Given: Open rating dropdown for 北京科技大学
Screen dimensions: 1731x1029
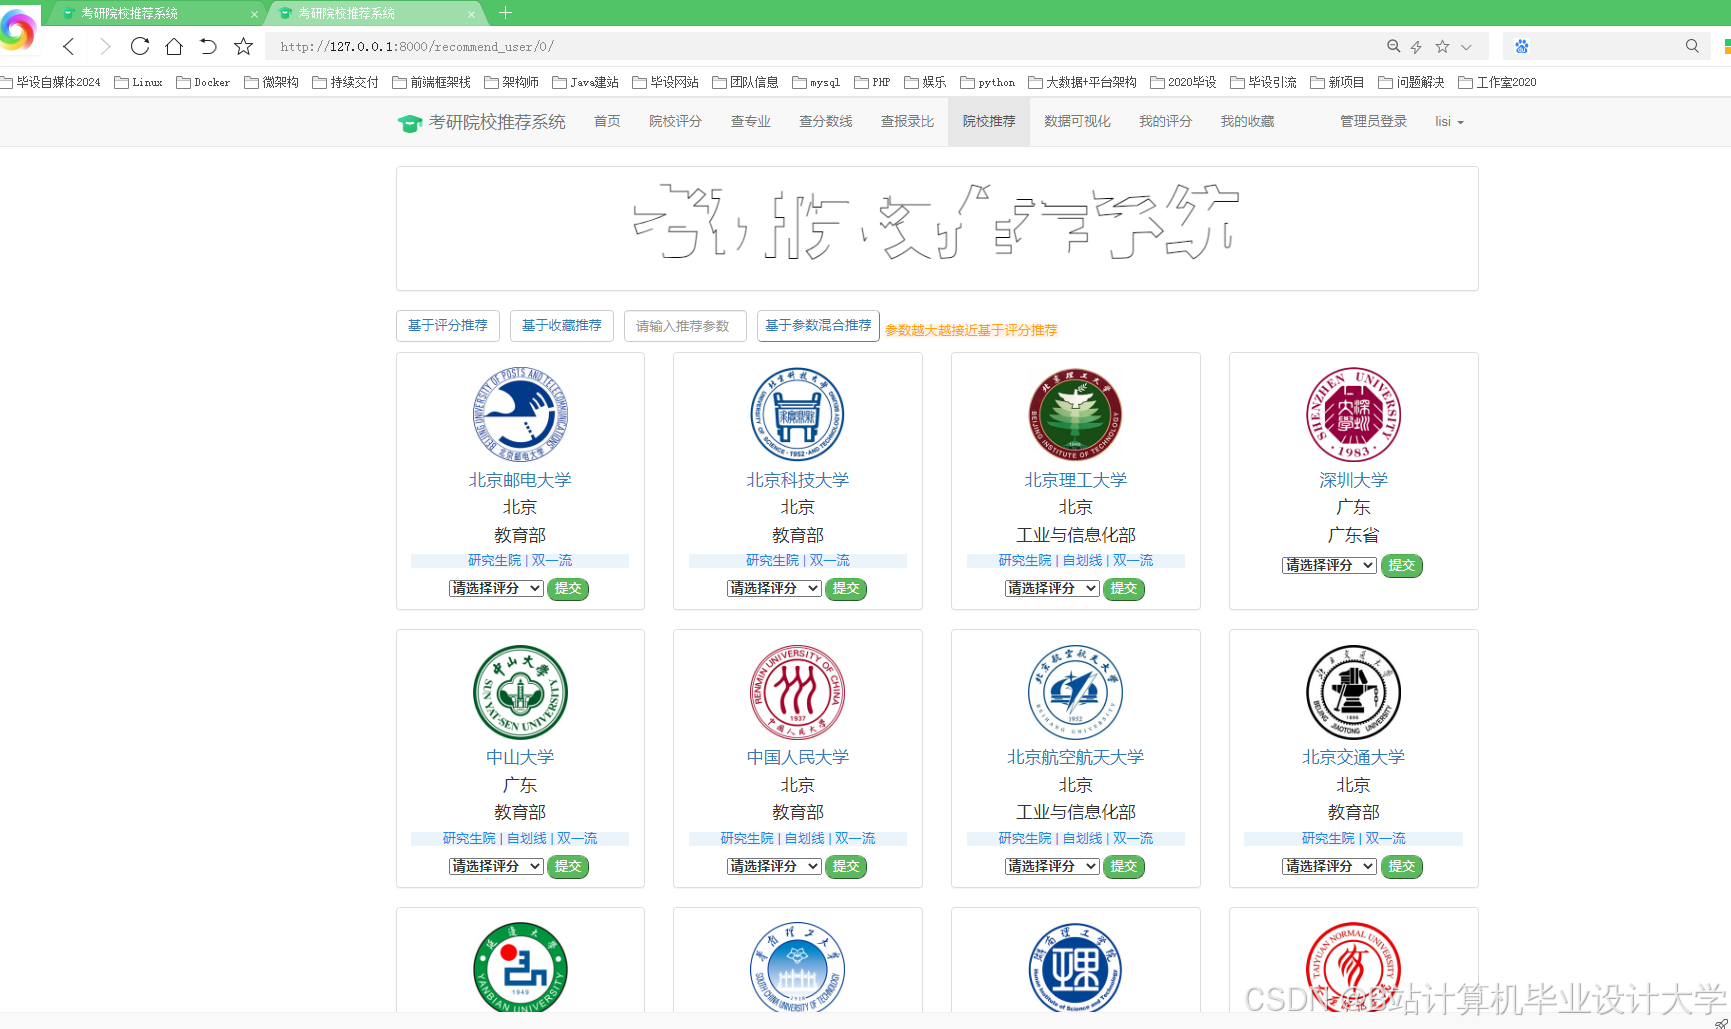Looking at the screenshot, I should [x=774, y=588].
